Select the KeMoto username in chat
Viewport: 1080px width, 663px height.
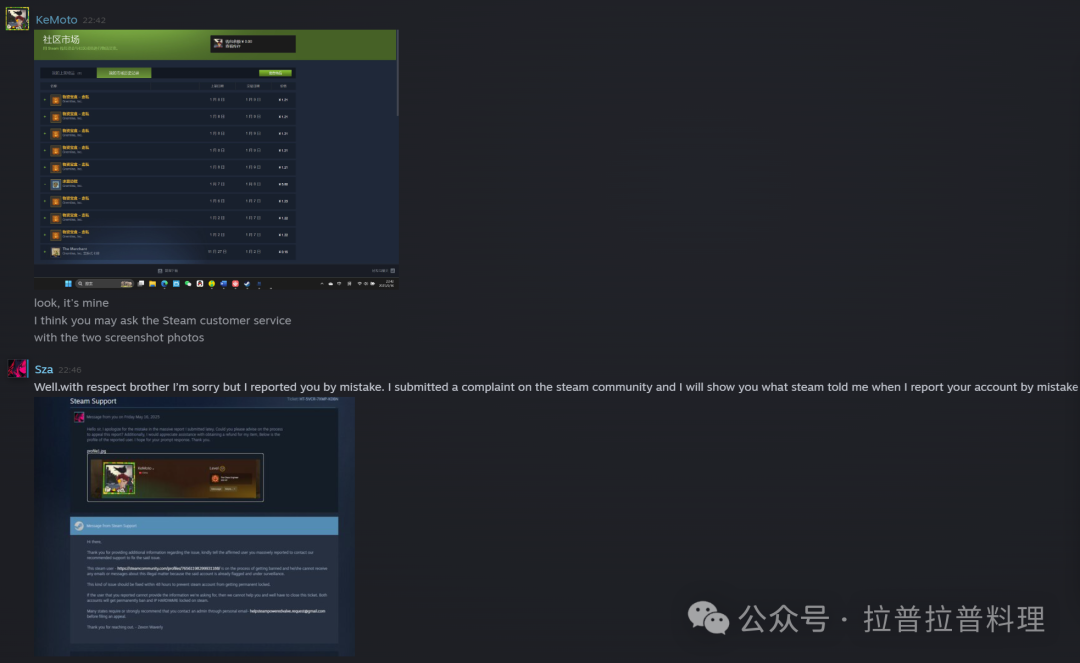click(56, 20)
